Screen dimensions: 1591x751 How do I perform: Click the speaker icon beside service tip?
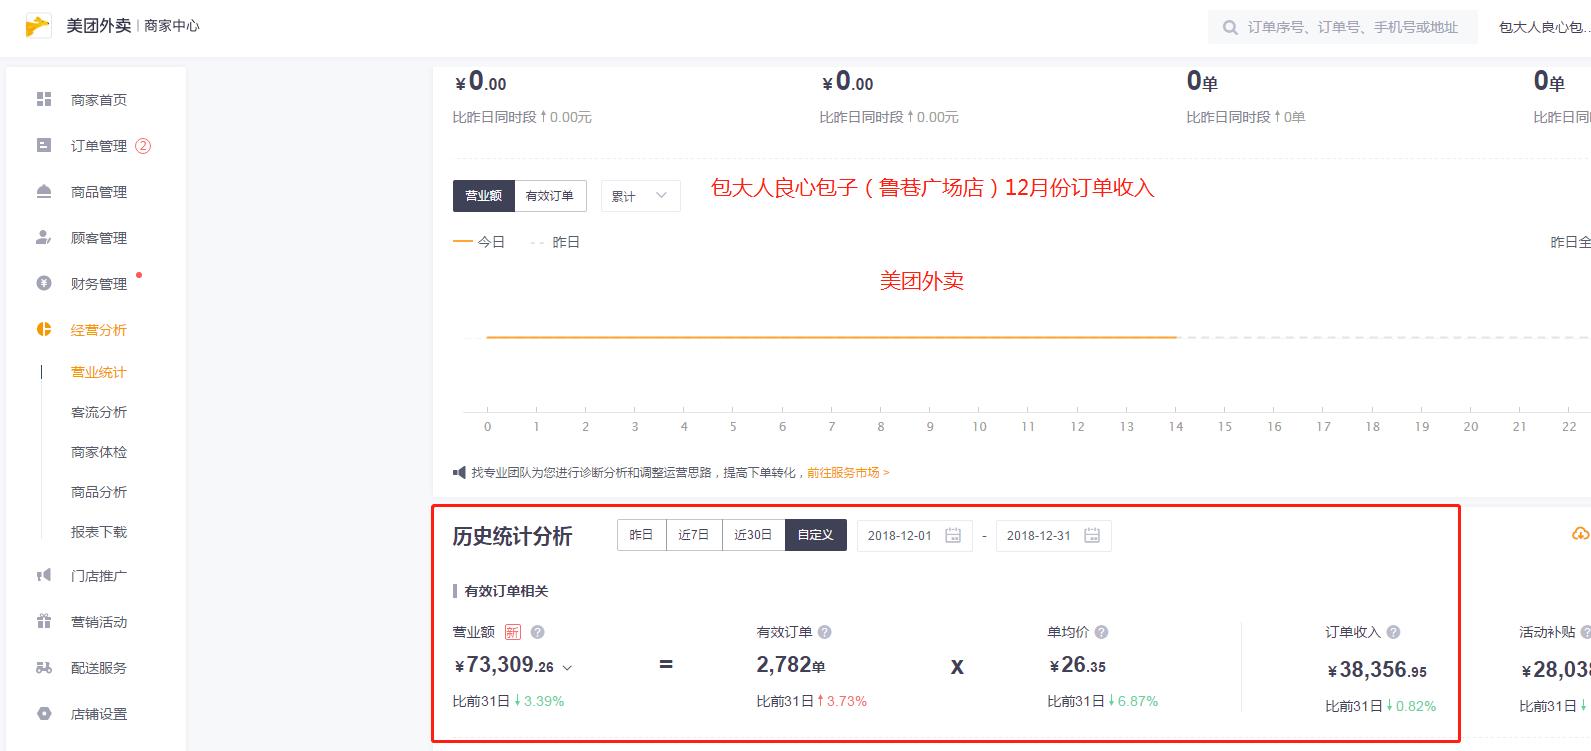tap(459, 472)
